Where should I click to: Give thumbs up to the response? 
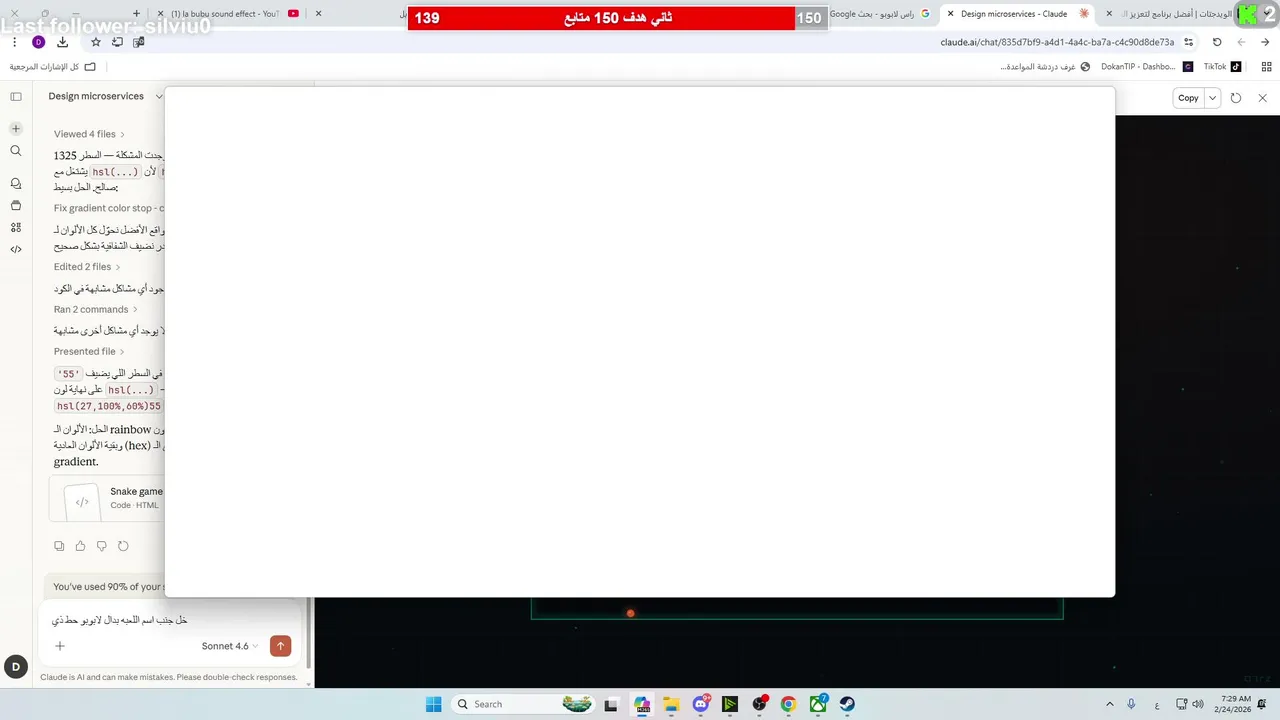click(80, 546)
